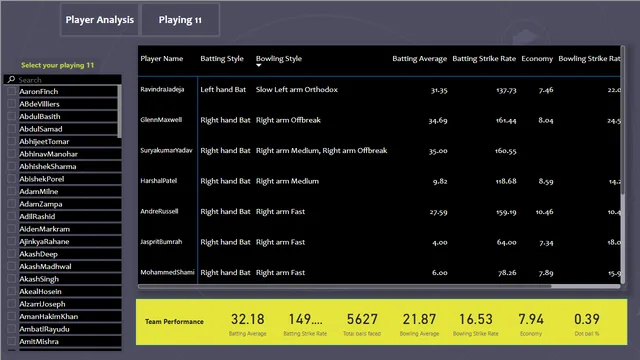
Task: Click Total balls faced card 5627
Action: tap(362, 324)
